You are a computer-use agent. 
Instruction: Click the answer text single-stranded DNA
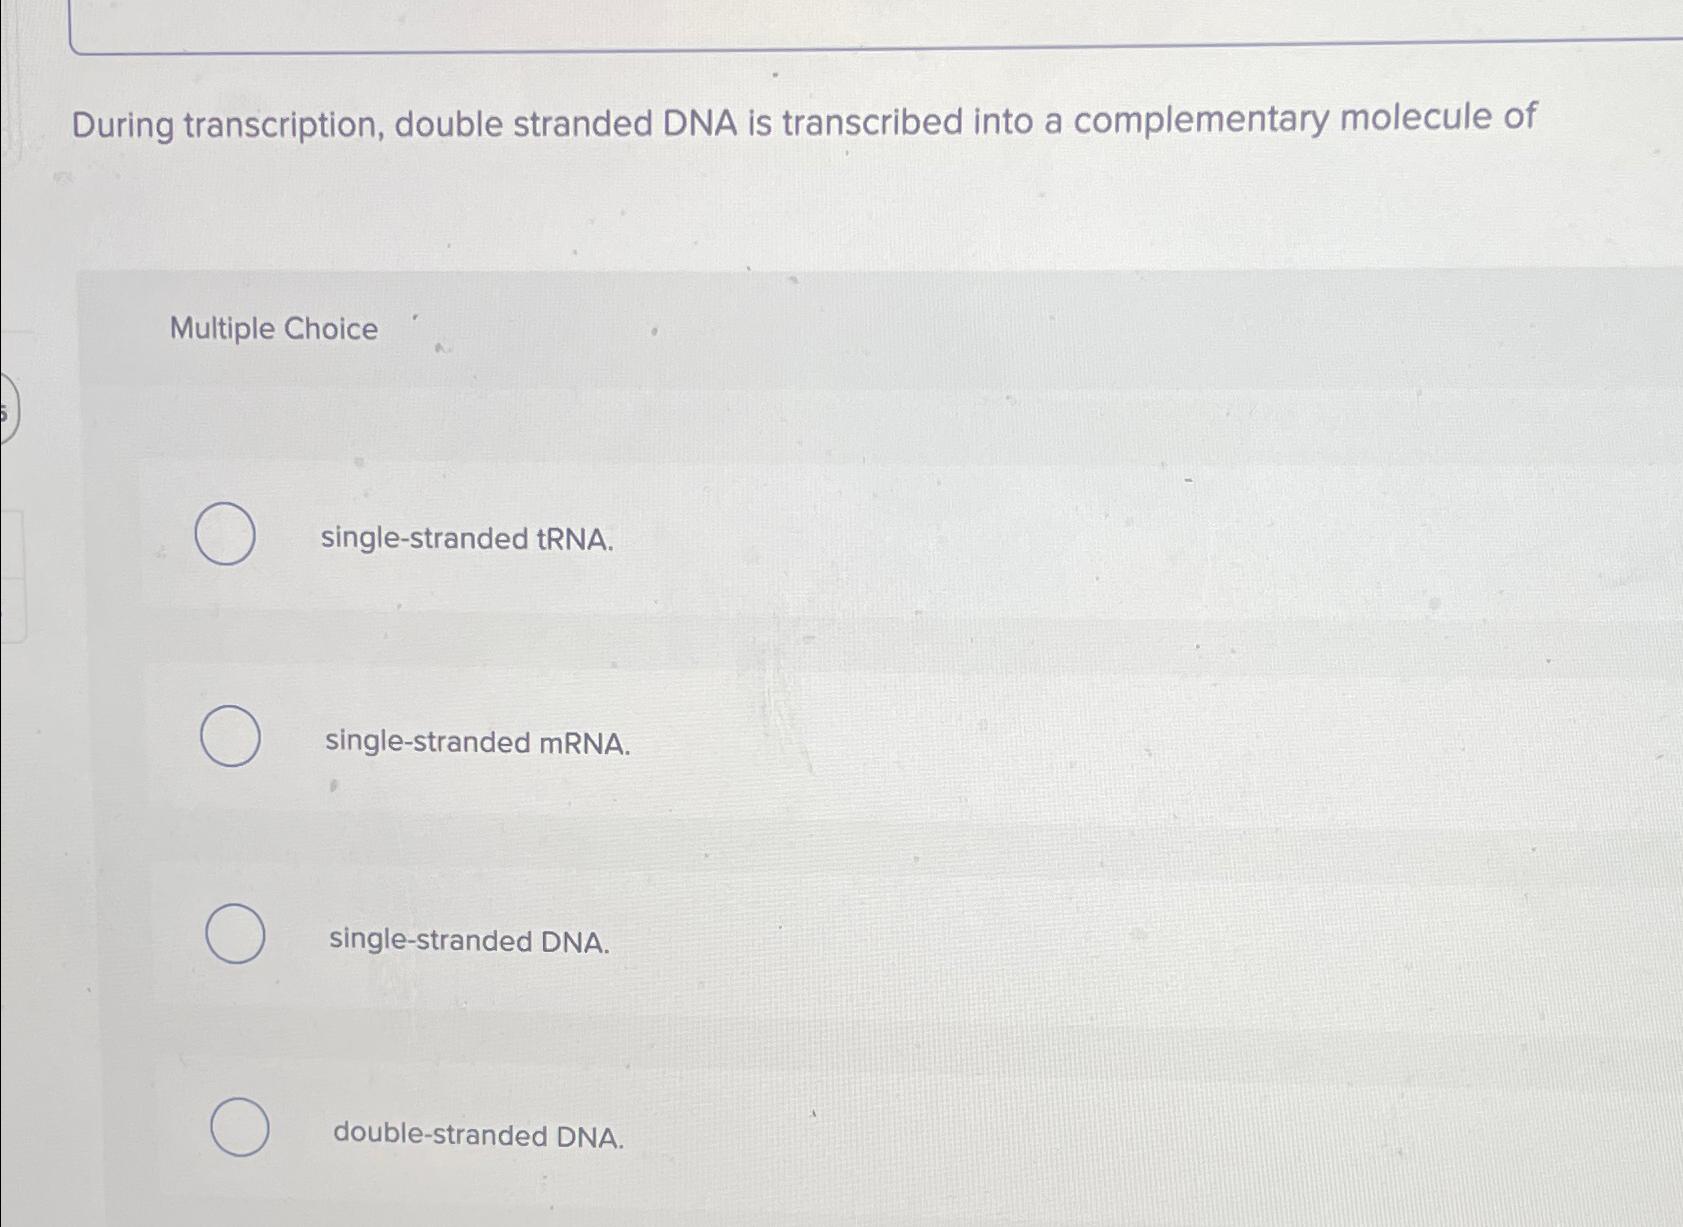point(467,940)
